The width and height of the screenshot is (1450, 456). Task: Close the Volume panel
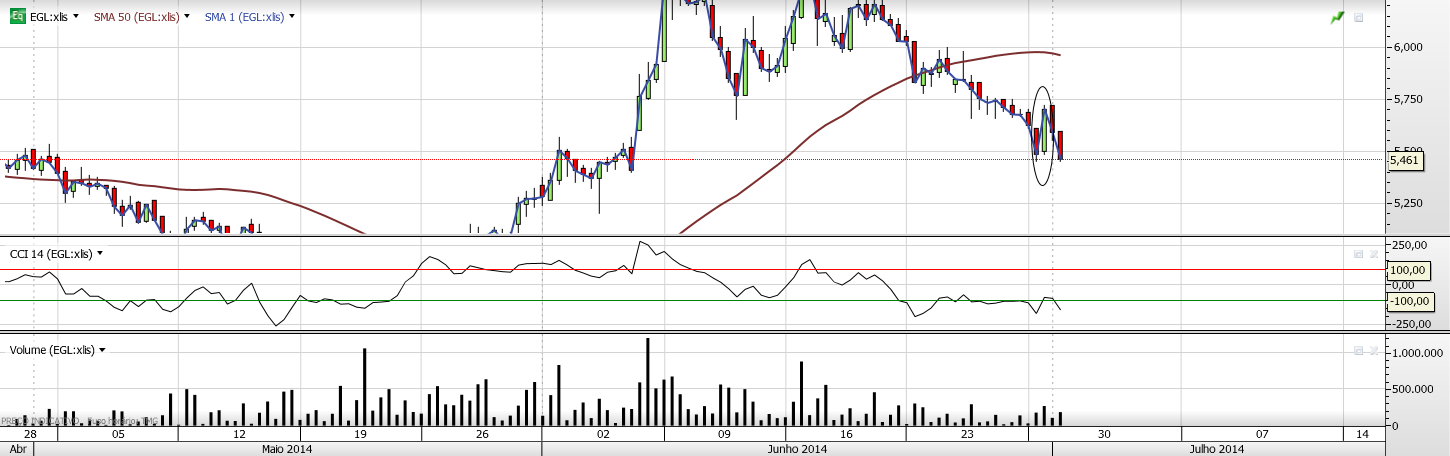click(1373, 350)
